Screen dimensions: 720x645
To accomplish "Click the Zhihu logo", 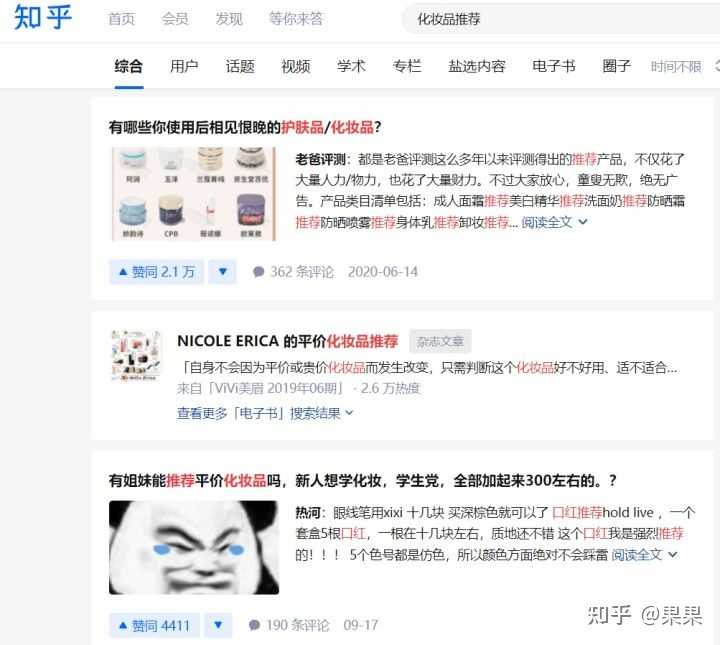I will click(x=43, y=17).
